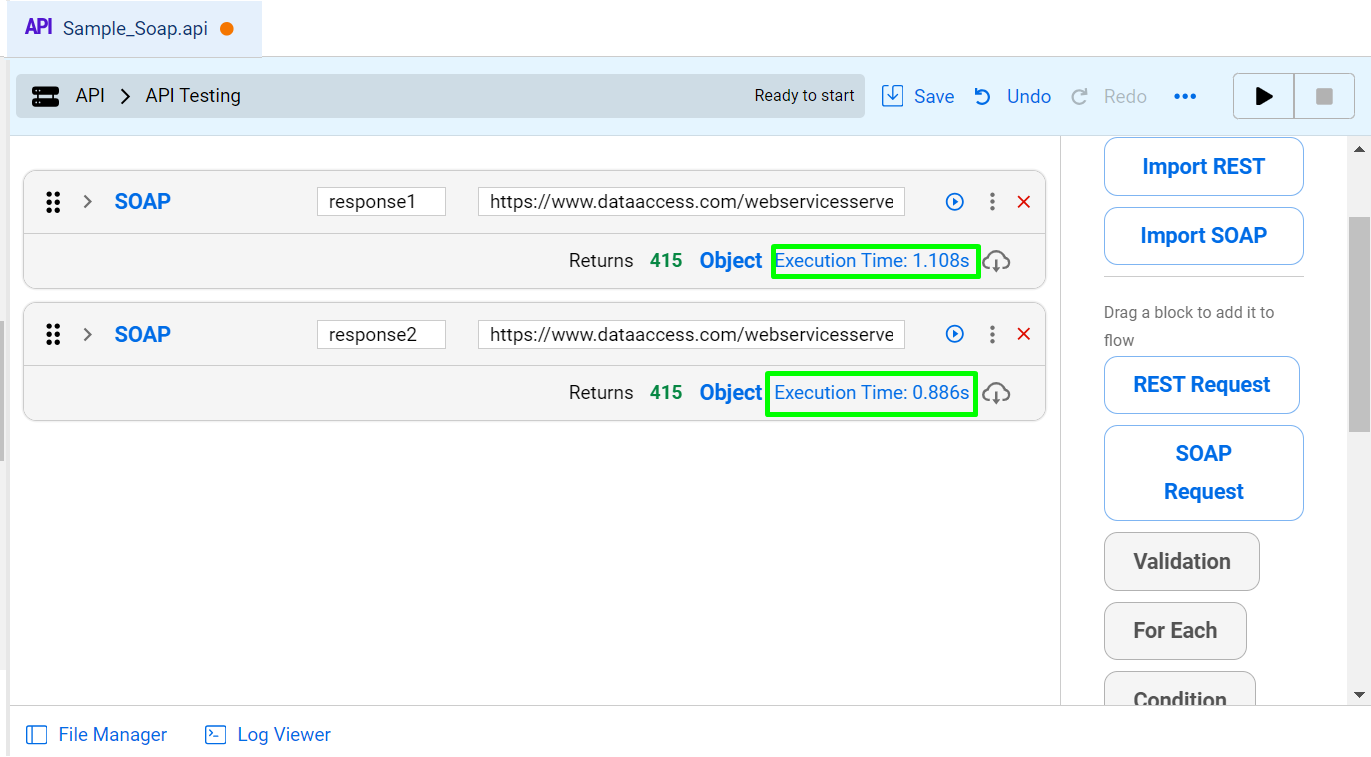The height and width of the screenshot is (757, 1371).
Task: Delete the response1 SOAP block
Action: [1023, 202]
